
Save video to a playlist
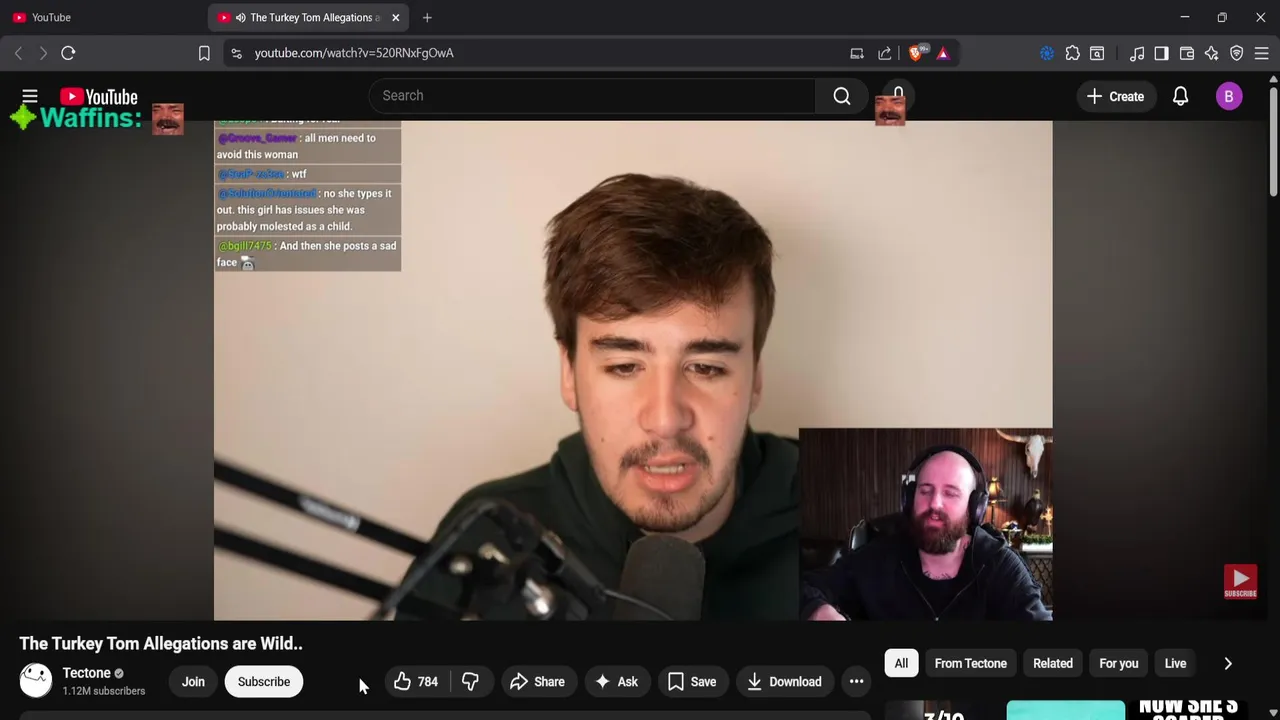tap(692, 682)
